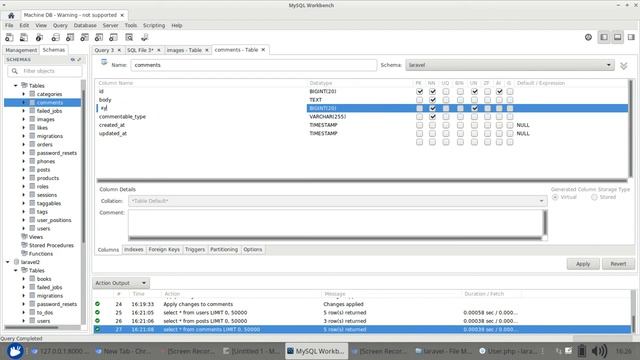
Task: Select the Stored storage radio button
Action: (594, 197)
